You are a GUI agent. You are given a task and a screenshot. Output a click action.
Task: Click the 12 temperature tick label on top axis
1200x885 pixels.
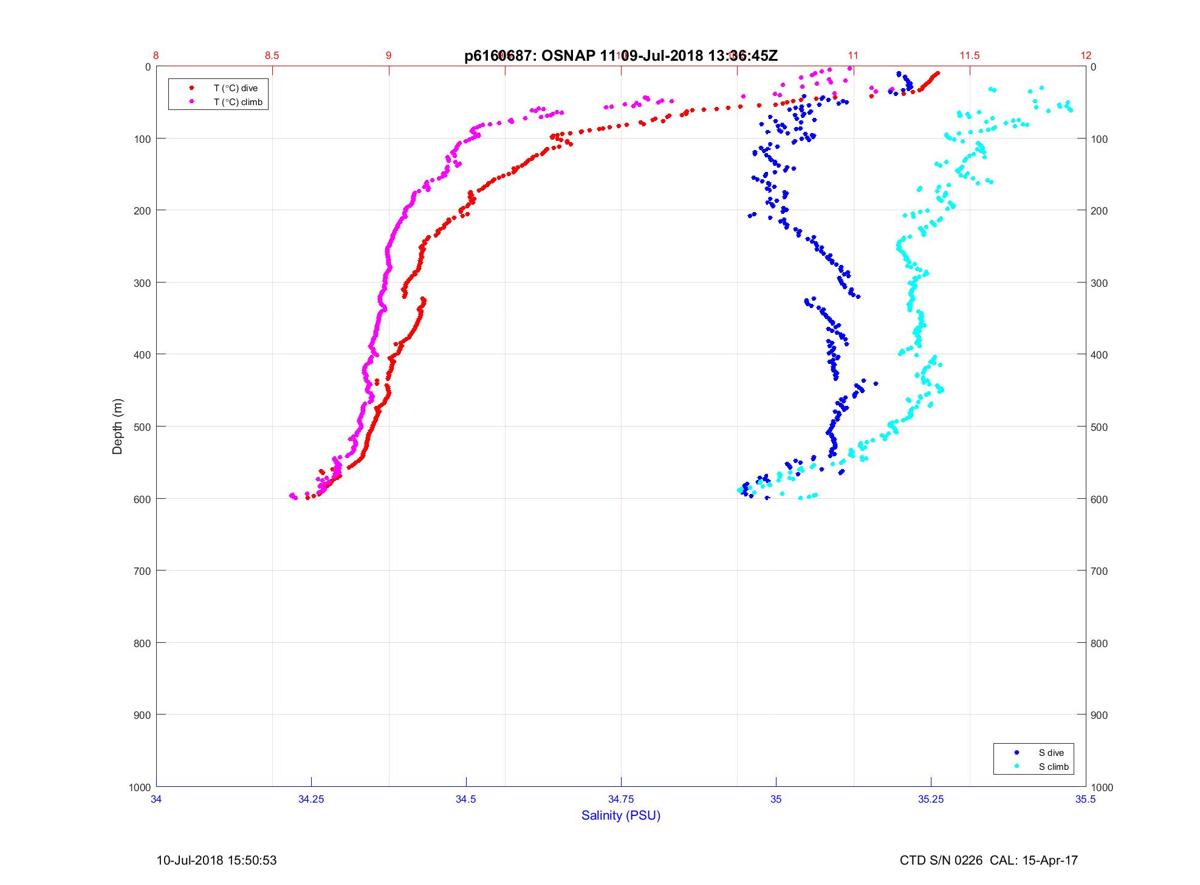pos(1086,56)
